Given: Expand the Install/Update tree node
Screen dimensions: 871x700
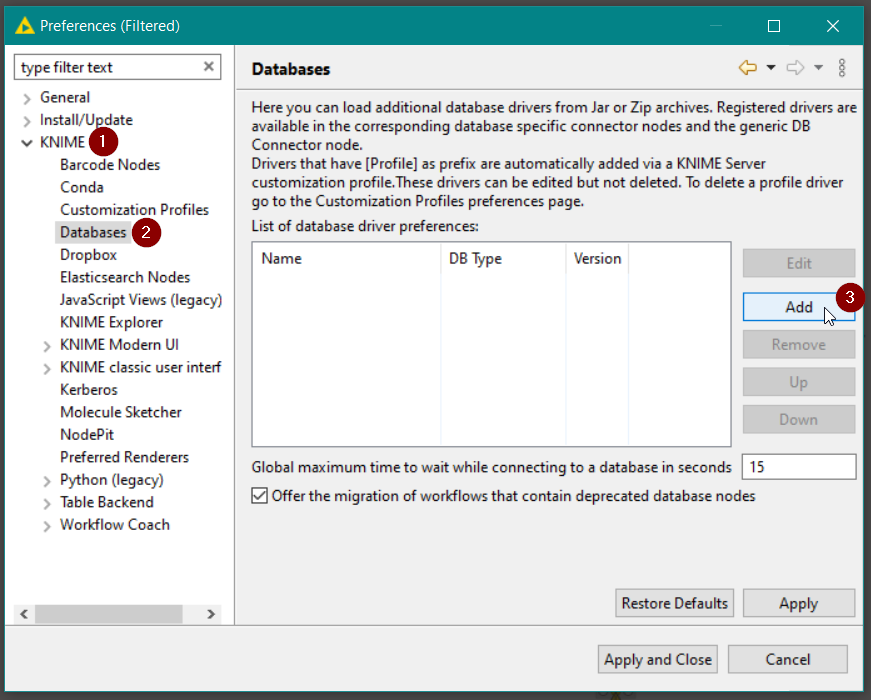Looking at the screenshot, I should pyautogui.click(x=26, y=120).
